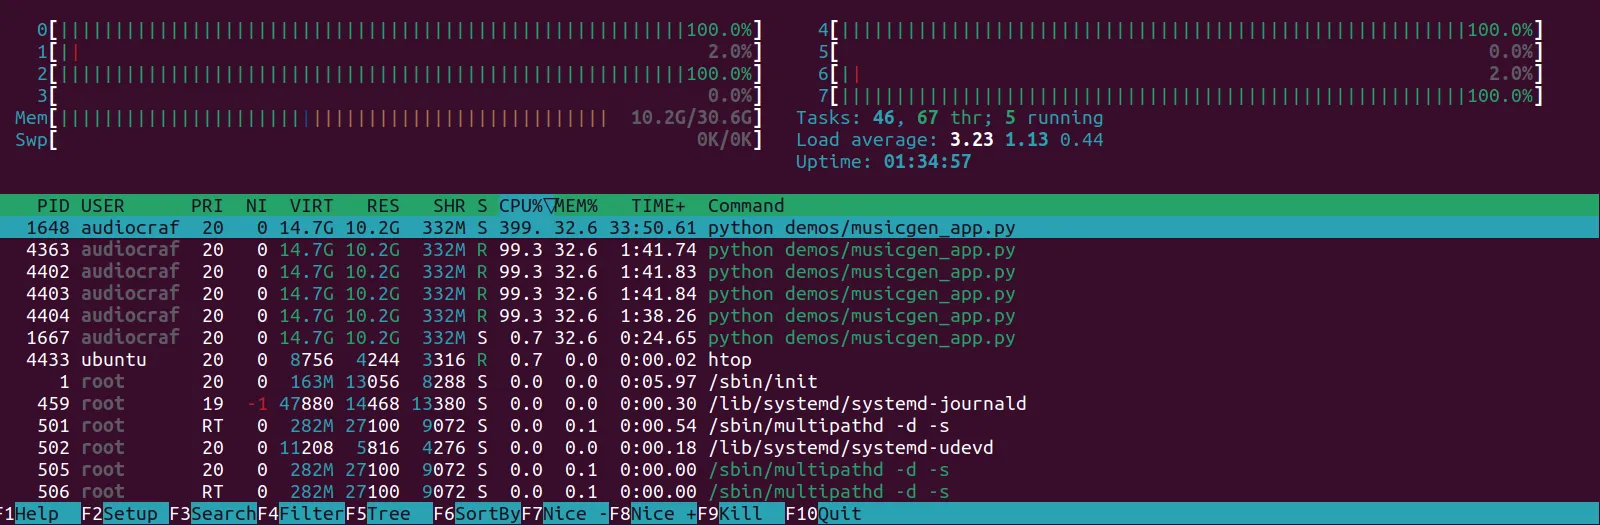Click the Uptime value 01:34:57
1600x525 pixels.
[x=927, y=162]
